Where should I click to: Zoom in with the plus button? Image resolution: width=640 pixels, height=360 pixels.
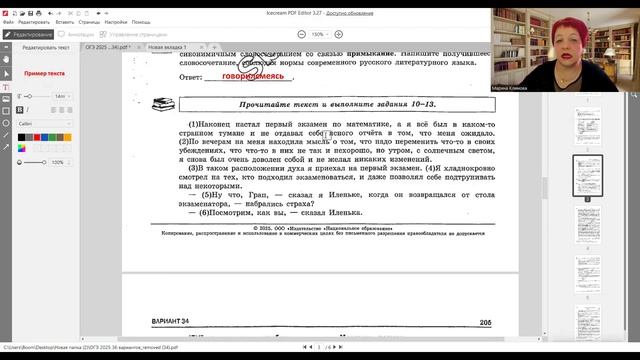point(338,34)
